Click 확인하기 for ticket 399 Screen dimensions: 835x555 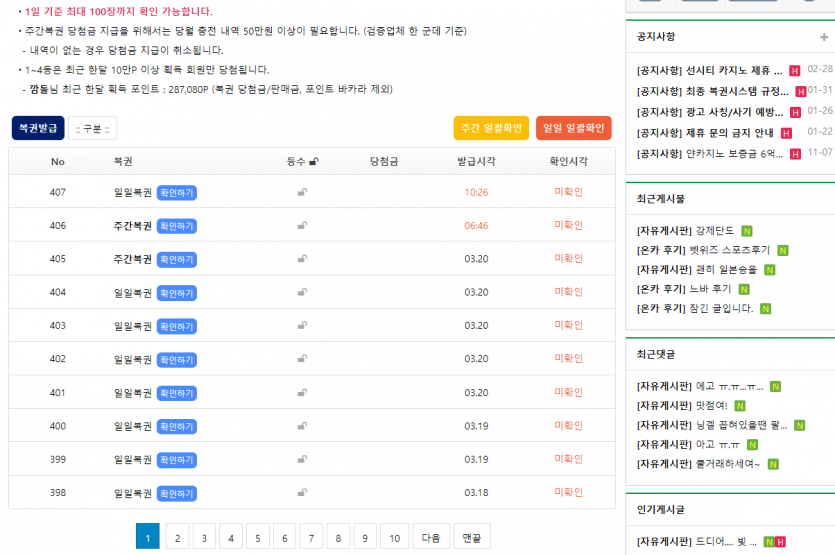(x=177, y=460)
